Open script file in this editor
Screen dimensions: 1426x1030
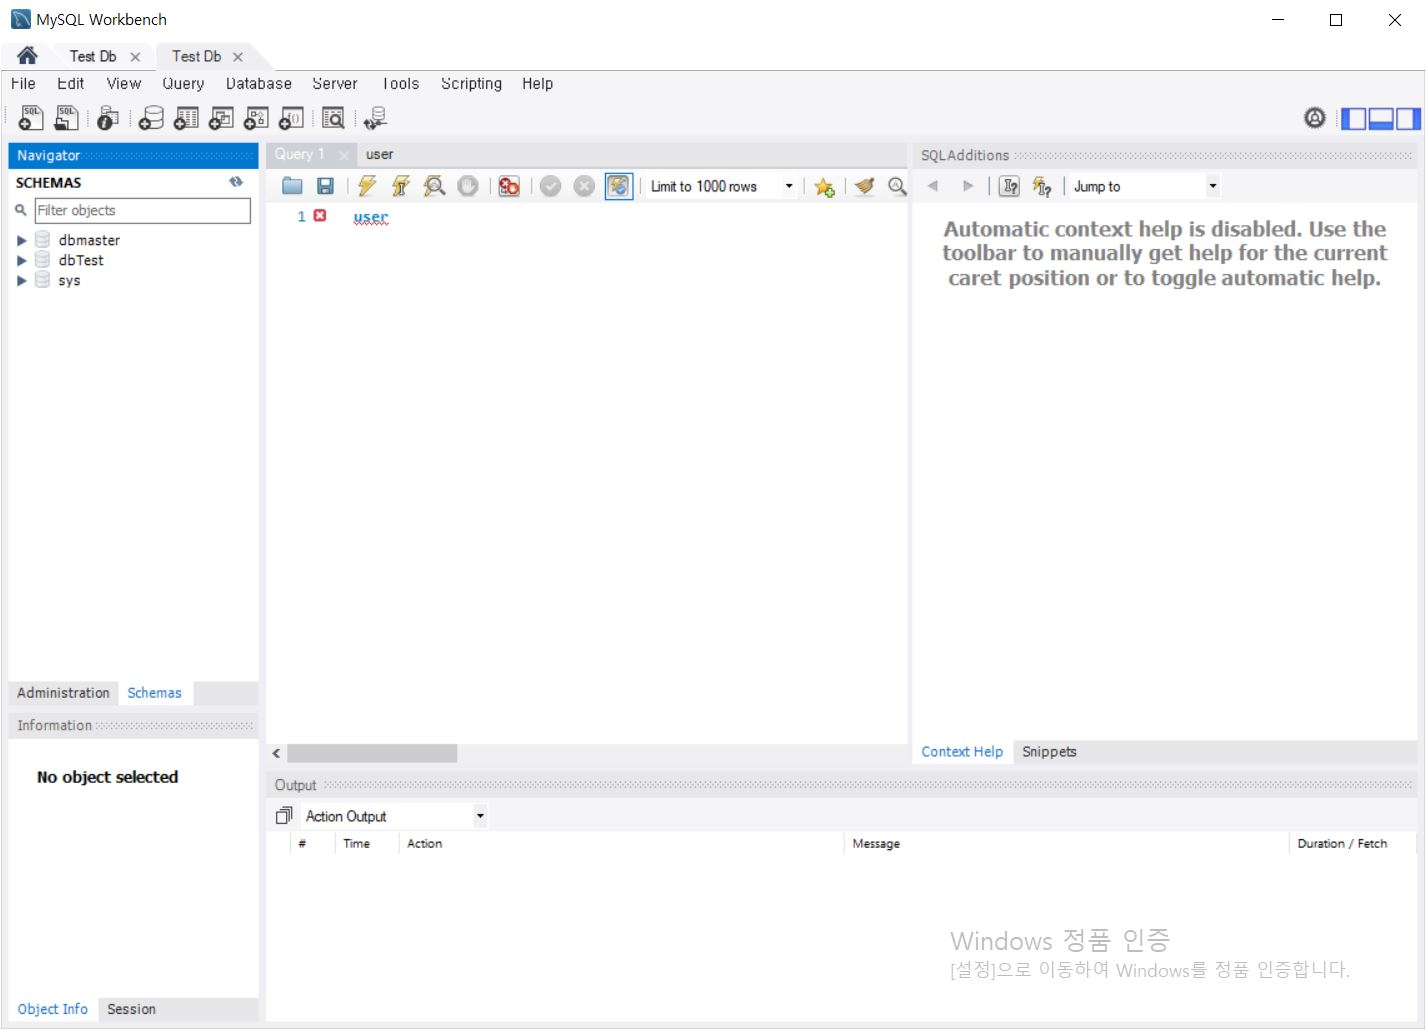[x=292, y=186]
